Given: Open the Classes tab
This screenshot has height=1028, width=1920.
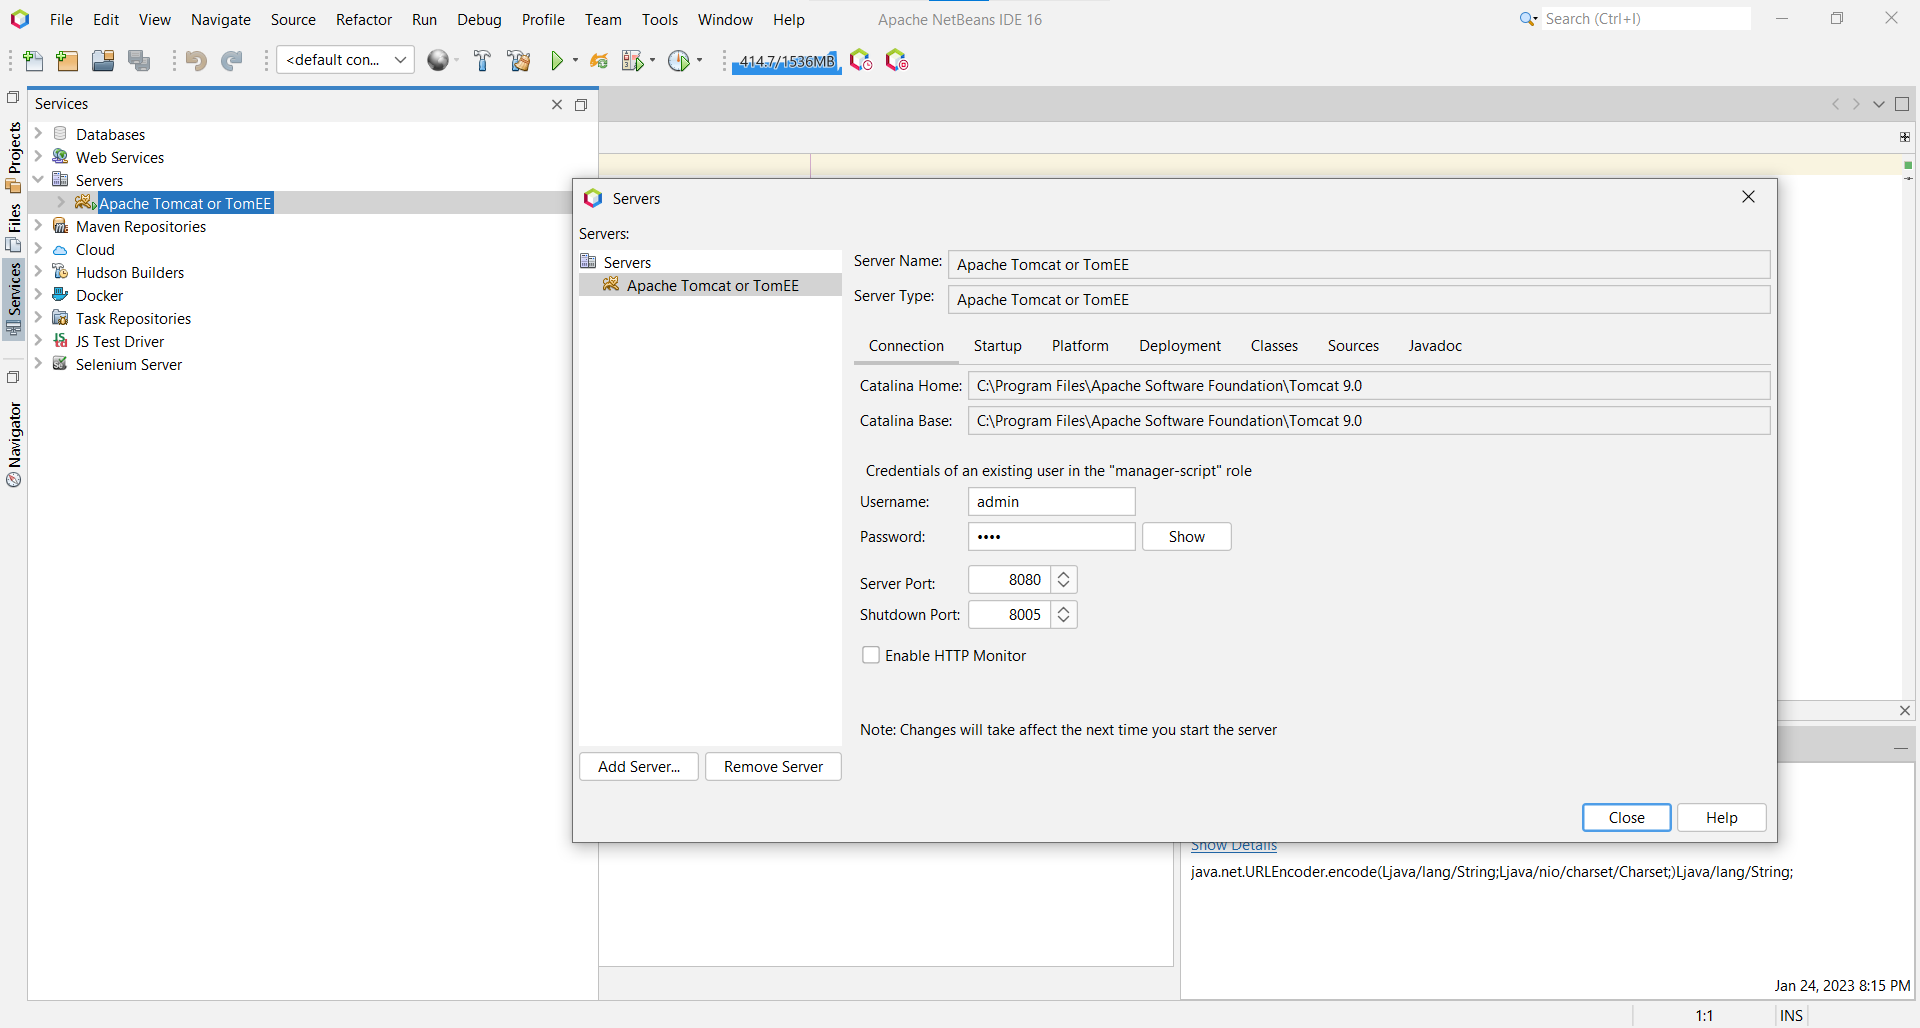Looking at the screenshot, I should pos(1274,346).
